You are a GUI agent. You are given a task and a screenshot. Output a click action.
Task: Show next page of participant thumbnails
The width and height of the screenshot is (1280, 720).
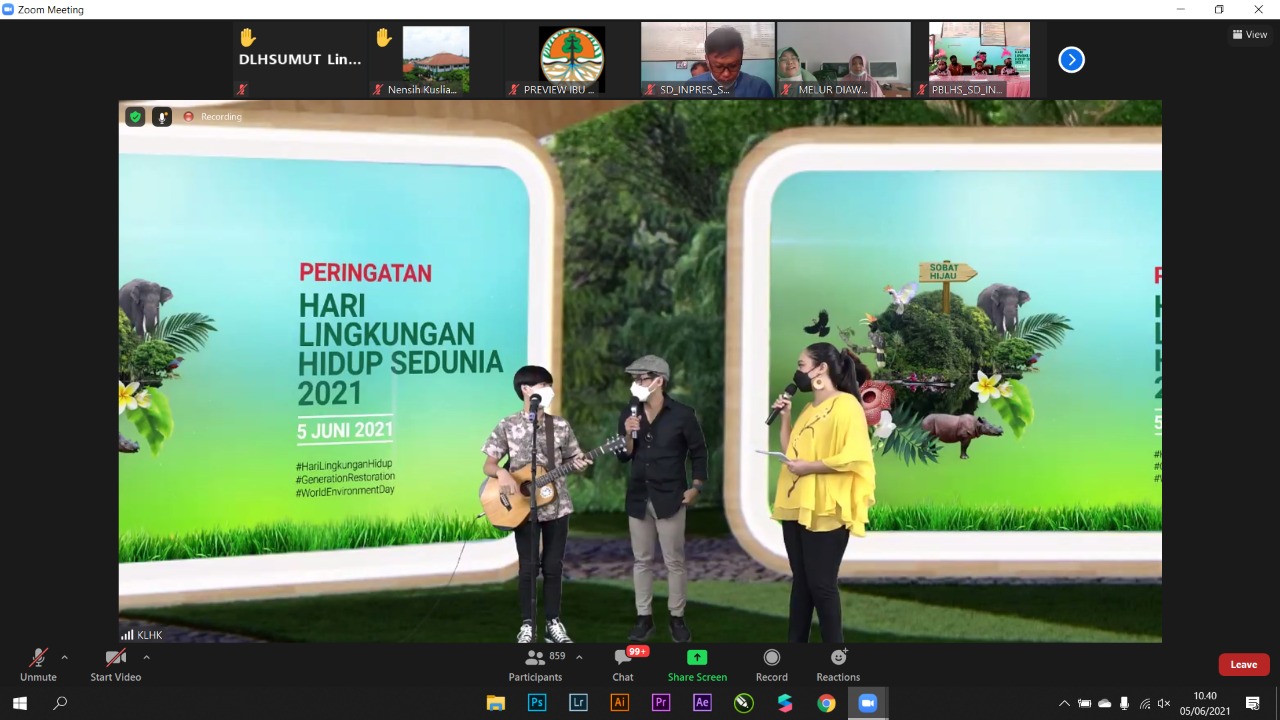[x=1071, y=60]
